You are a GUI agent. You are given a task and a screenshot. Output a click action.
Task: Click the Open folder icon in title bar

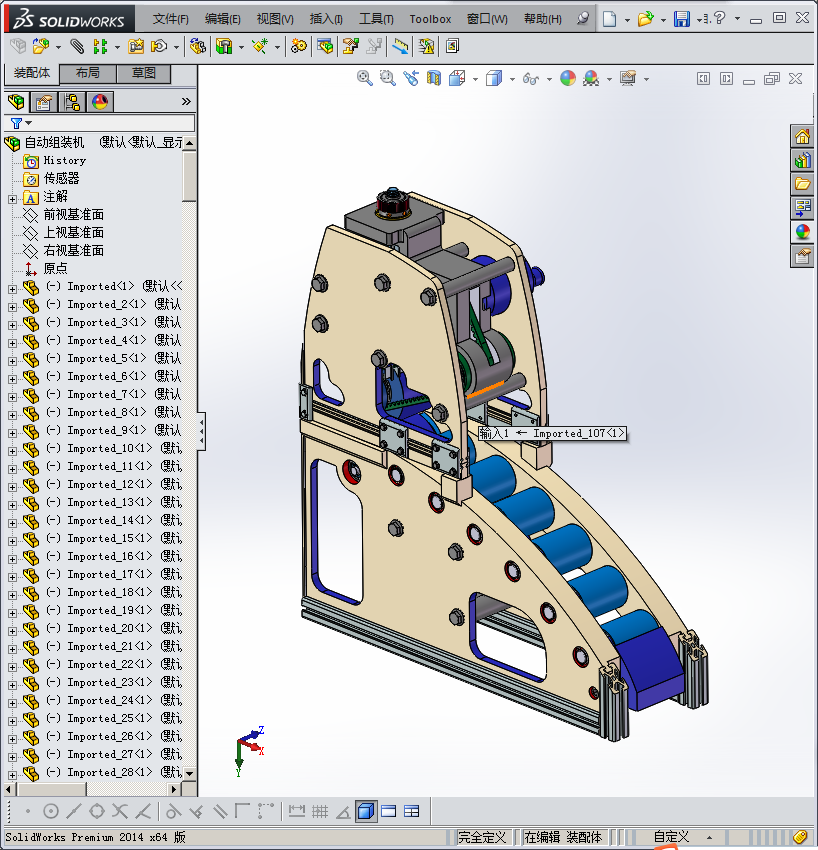coord(645,19)
